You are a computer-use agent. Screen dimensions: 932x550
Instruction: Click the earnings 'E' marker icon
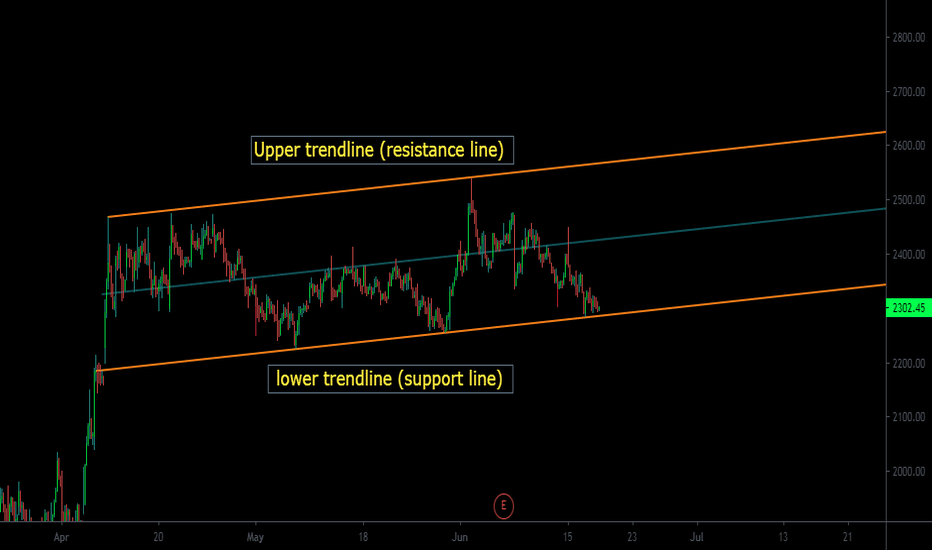click(503, 506)
